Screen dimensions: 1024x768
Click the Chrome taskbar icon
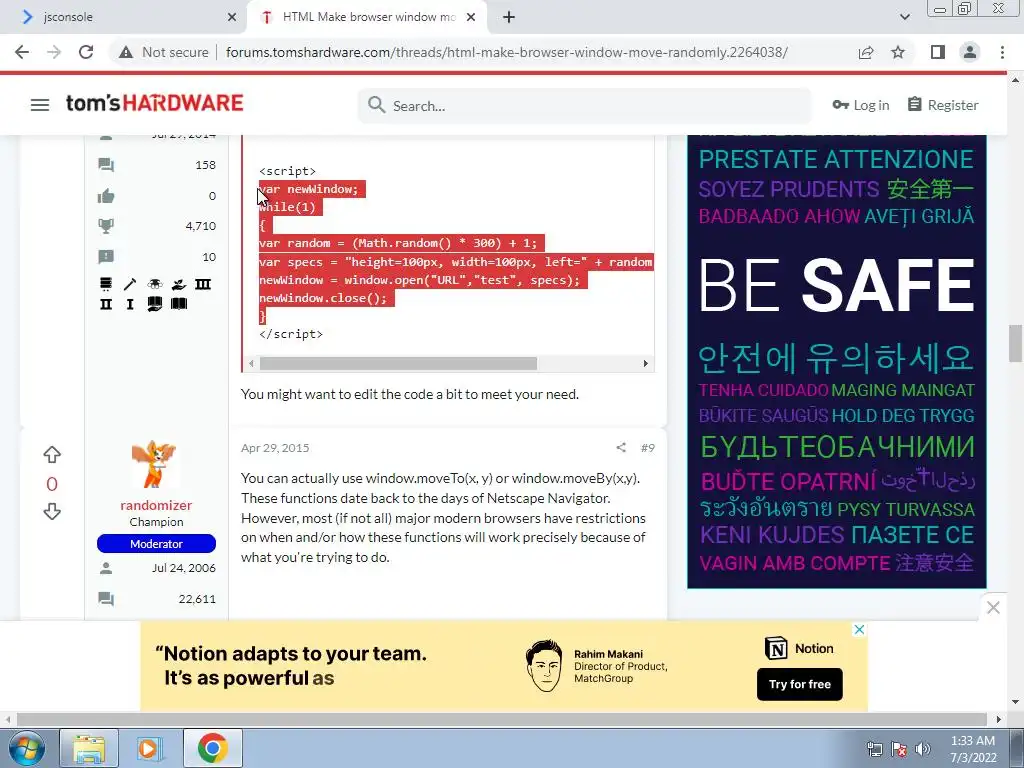[x=212, y=748]
